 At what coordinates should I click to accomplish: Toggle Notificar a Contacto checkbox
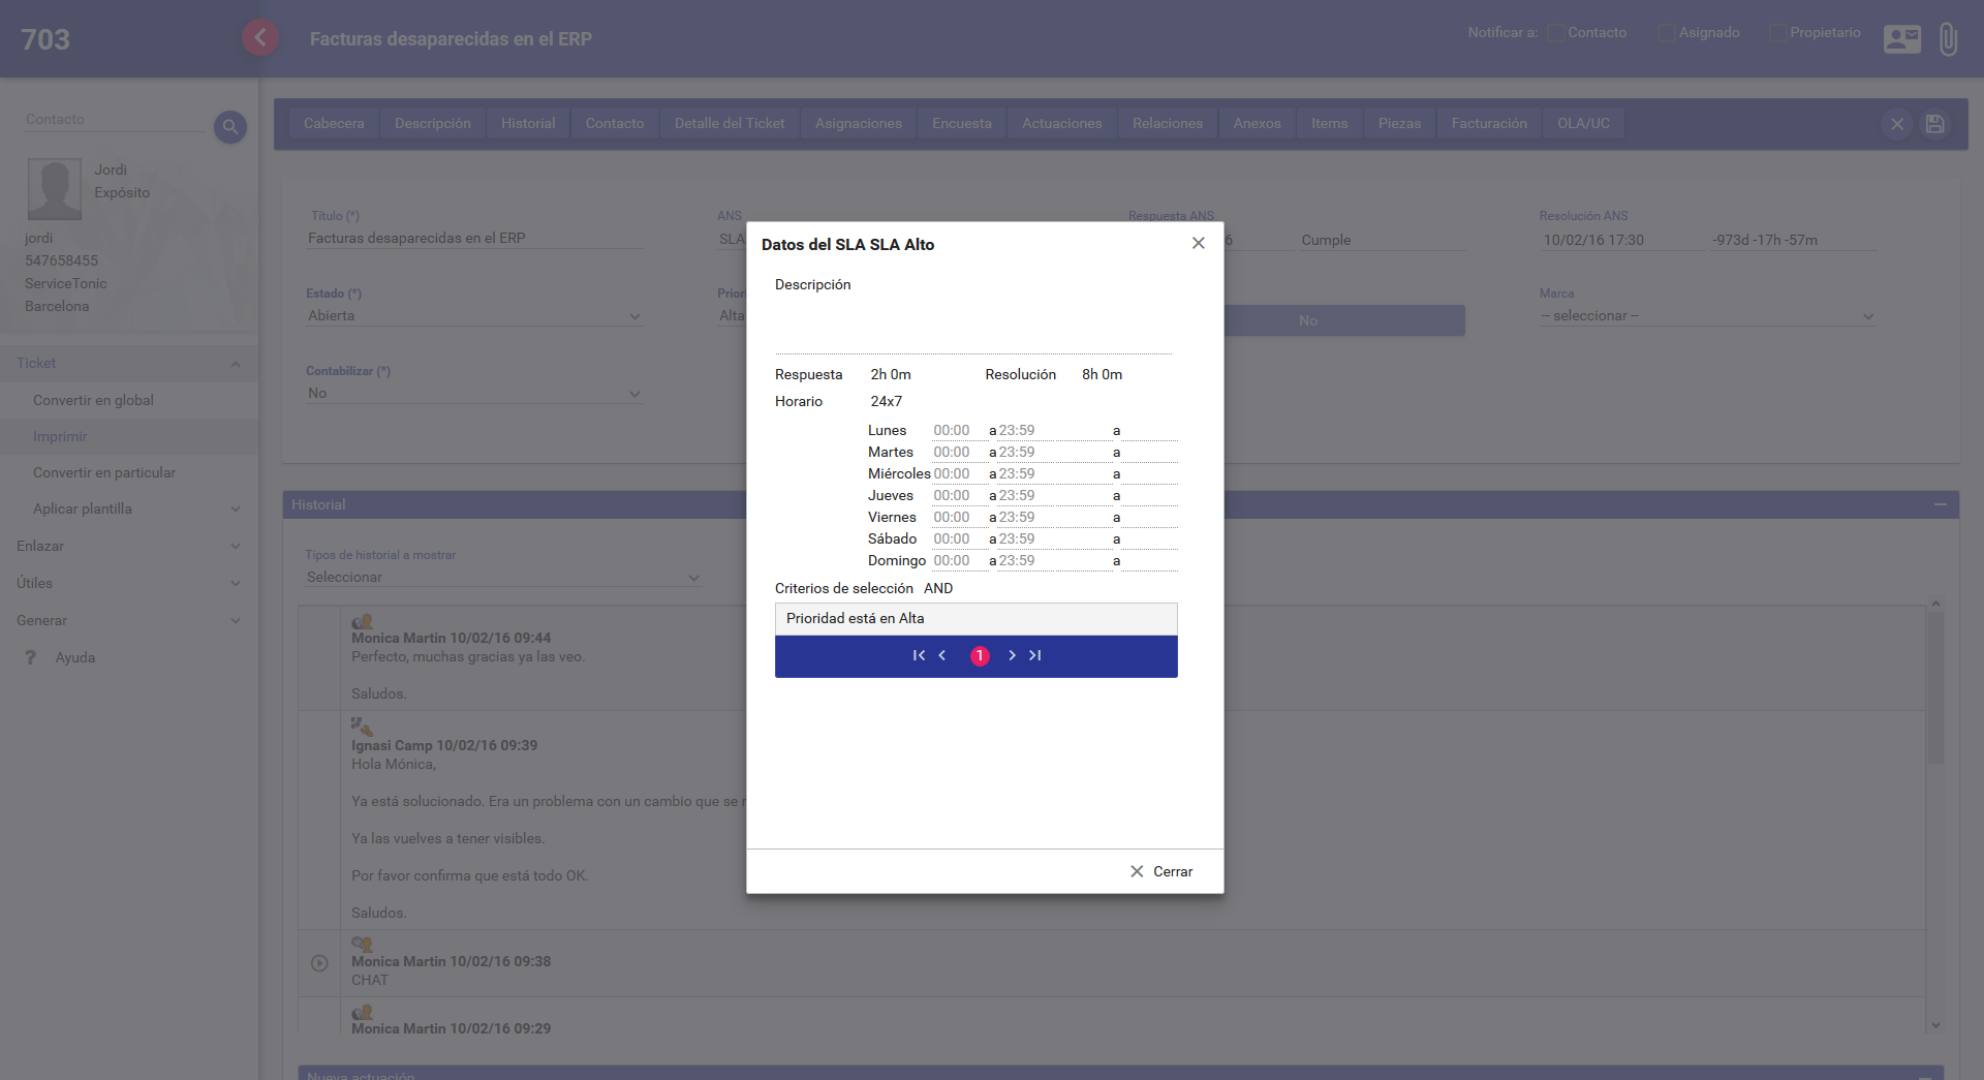tap(1556, 33)
